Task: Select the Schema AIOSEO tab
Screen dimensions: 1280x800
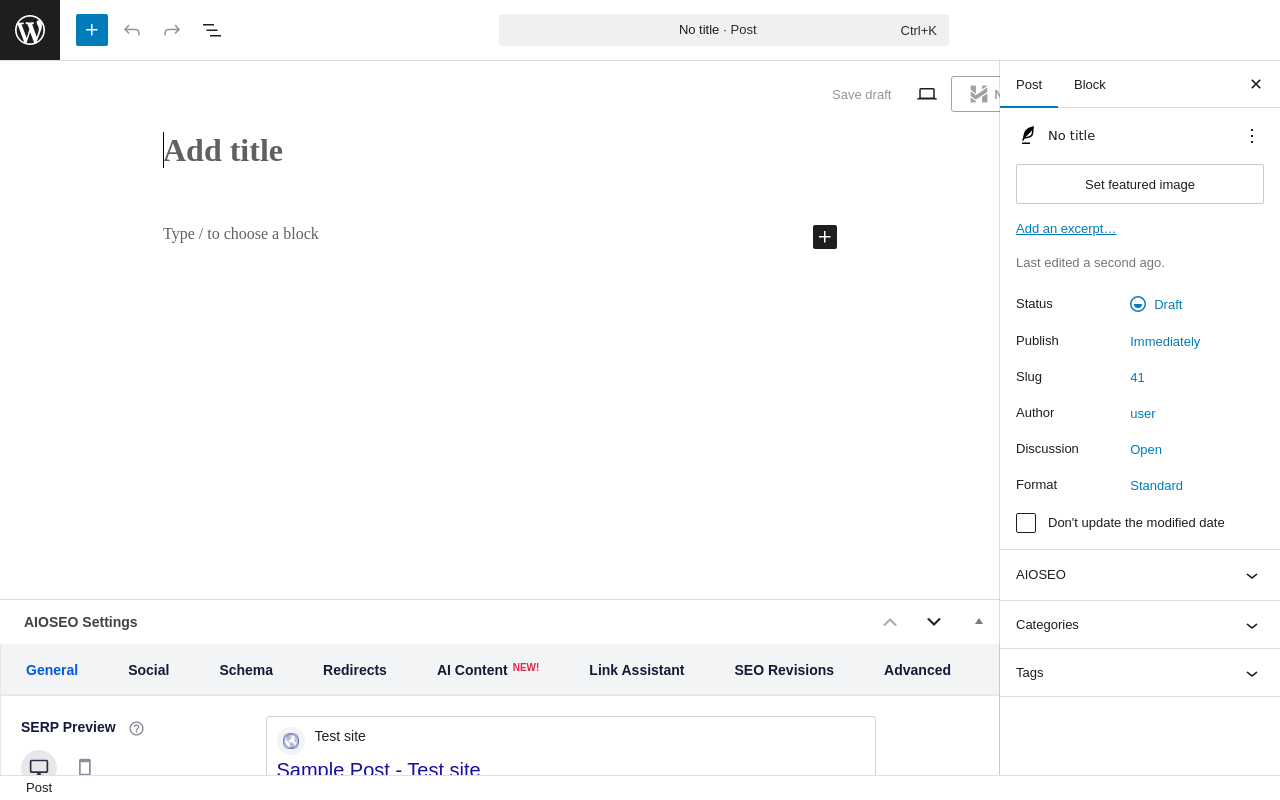Action: (x=246, y=670)
